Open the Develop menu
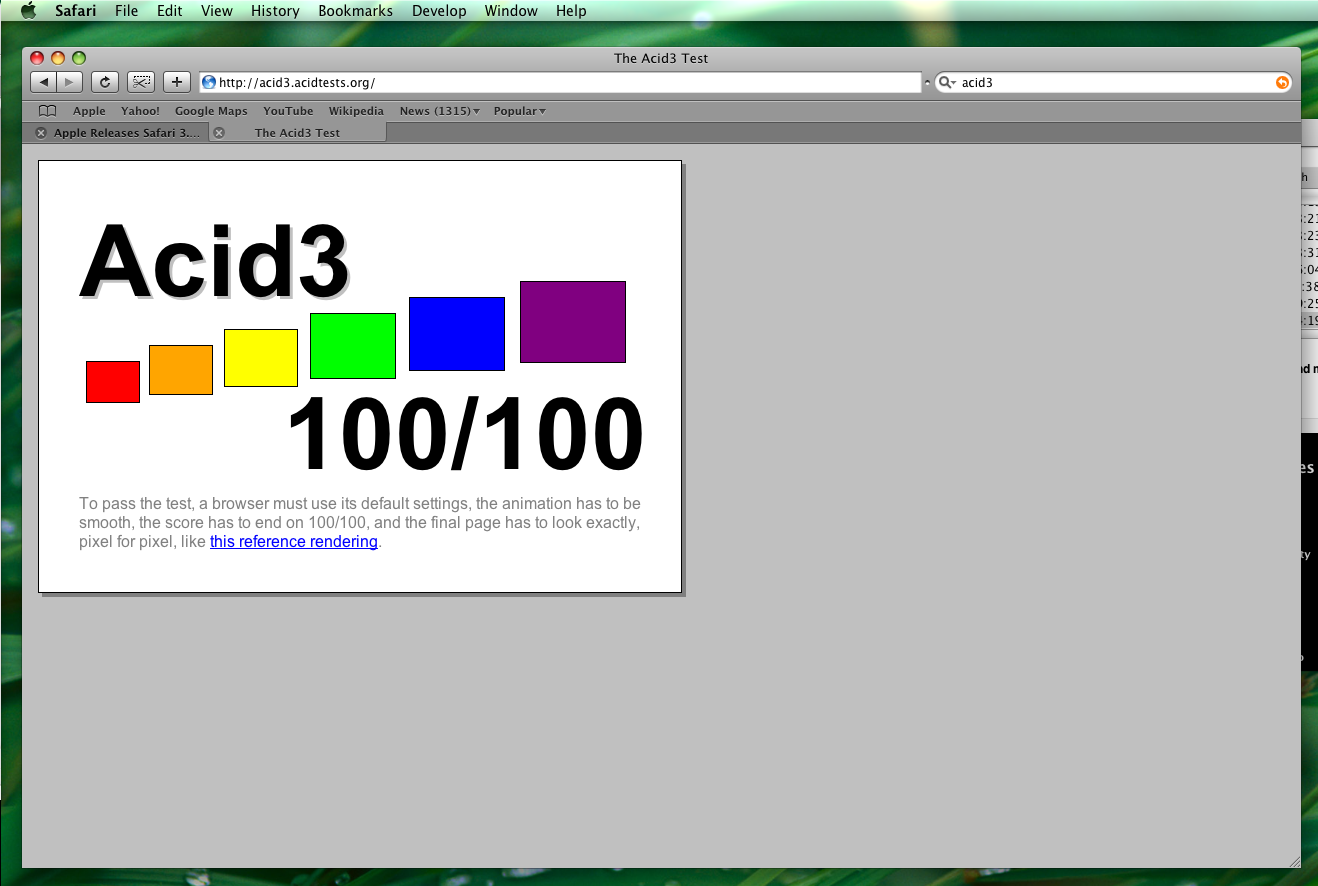 (x=438, y=11)
